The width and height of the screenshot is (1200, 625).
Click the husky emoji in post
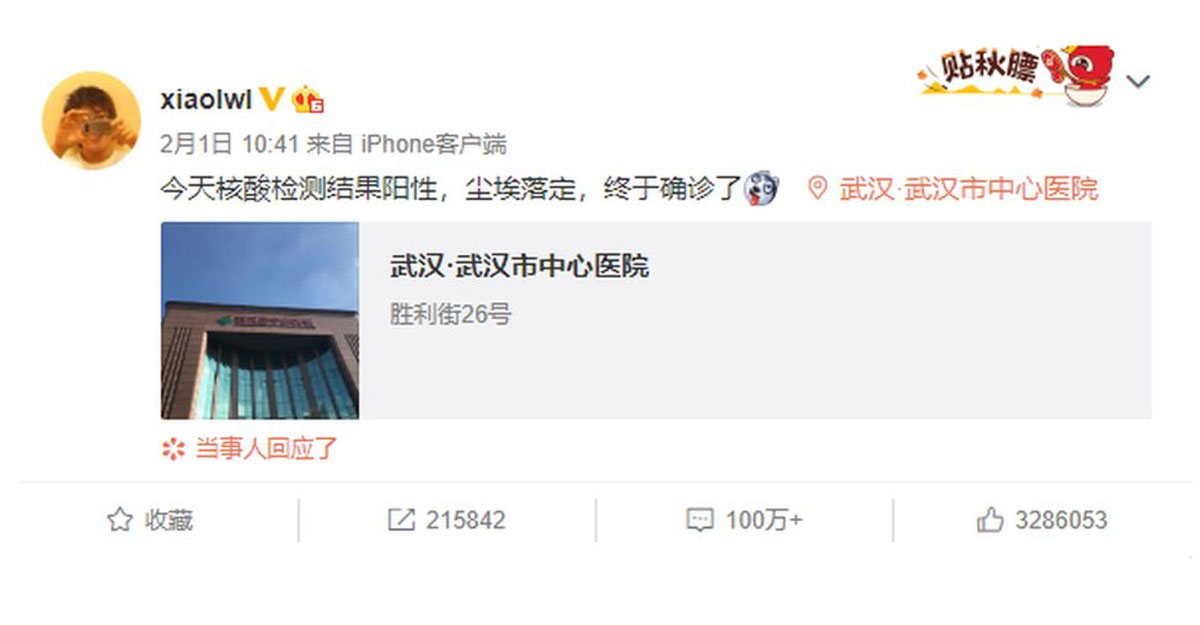pyautogui.click(x=761, y=188)
